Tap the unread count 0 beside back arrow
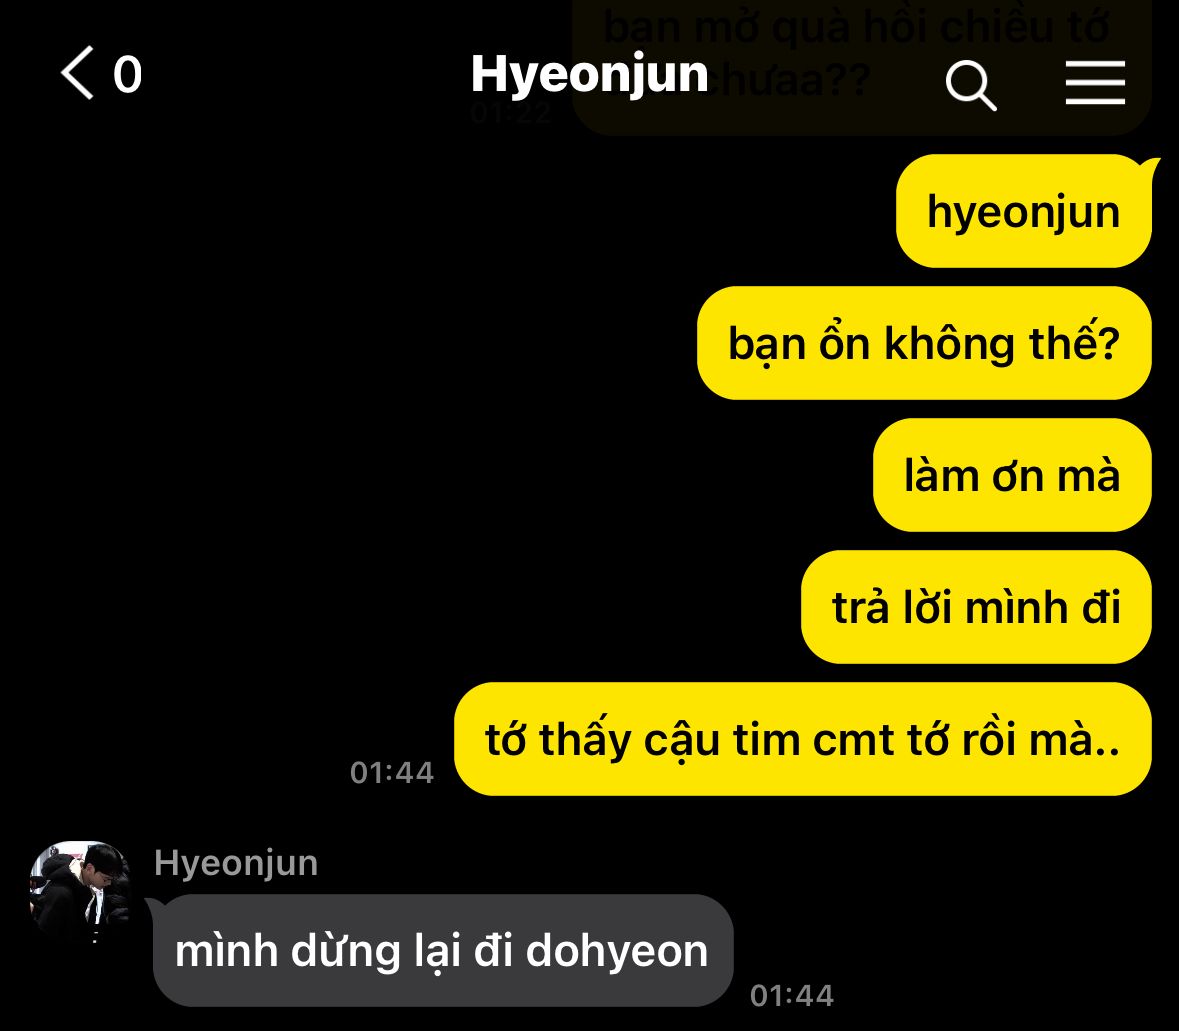This screenshot has height=1031, width=1179. 127,74
